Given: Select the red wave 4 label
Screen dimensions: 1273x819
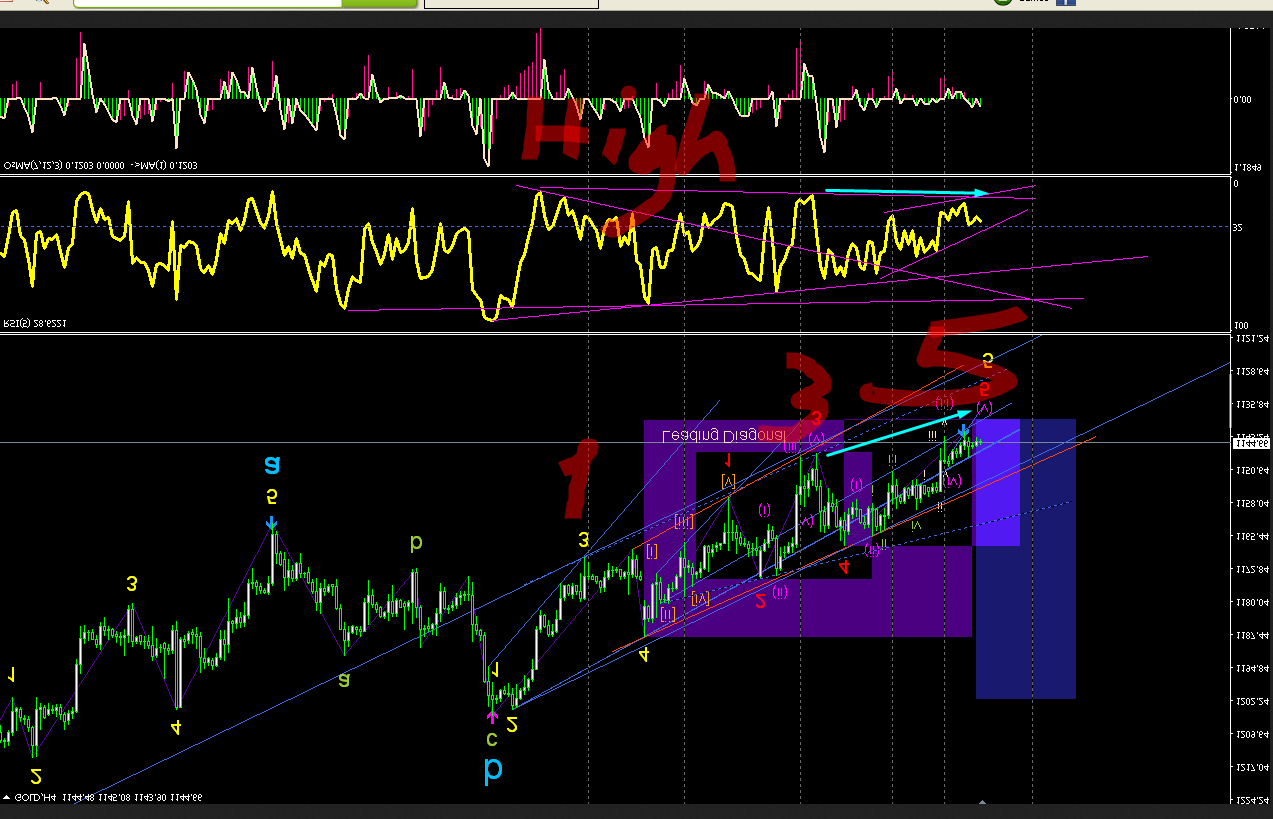Looking at the screenshot, I should 845,567.
